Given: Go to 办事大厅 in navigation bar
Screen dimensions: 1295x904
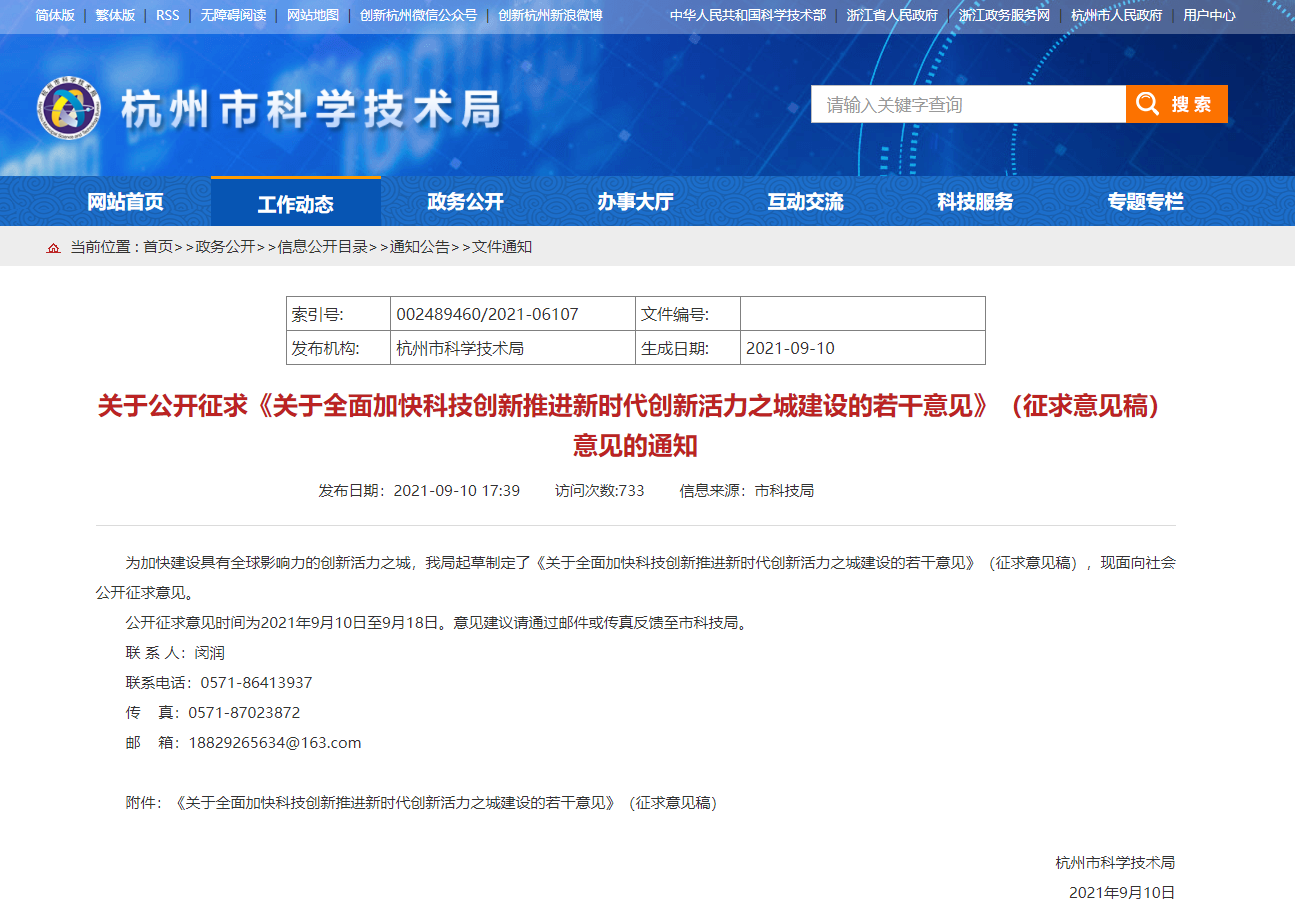Looking at the screenshot, I should (x=635, y=202).
